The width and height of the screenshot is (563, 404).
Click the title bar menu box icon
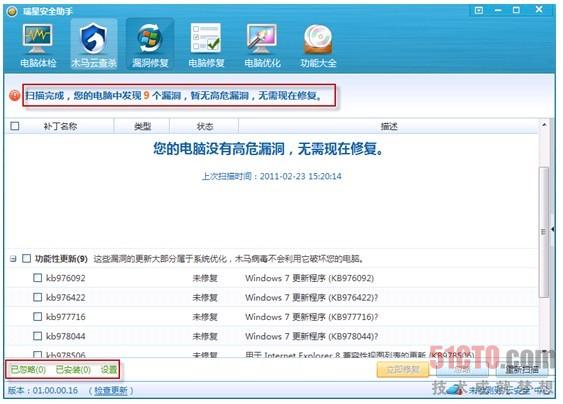pos(479,10)
